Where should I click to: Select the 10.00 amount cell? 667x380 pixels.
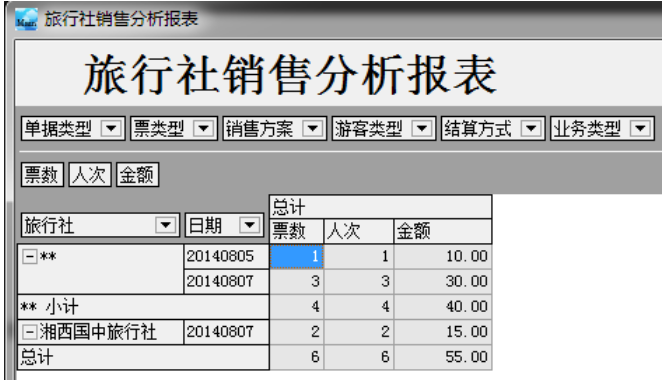click(443, 256)
